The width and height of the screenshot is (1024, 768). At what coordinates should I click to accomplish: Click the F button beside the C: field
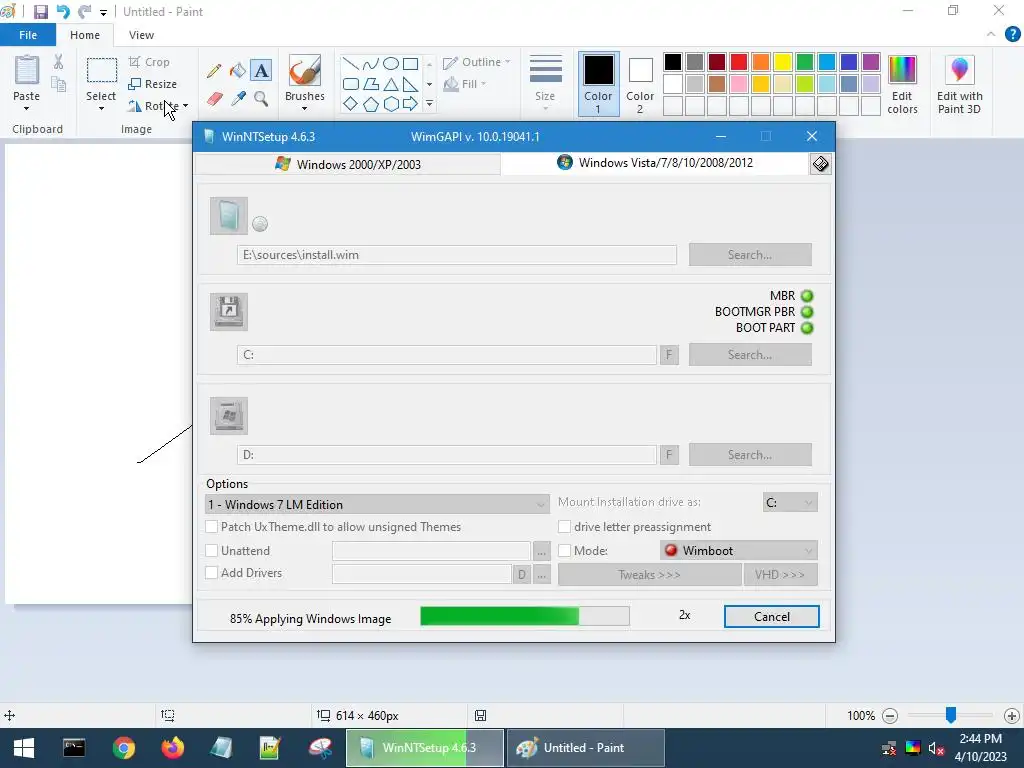click(x=669, y=355)
